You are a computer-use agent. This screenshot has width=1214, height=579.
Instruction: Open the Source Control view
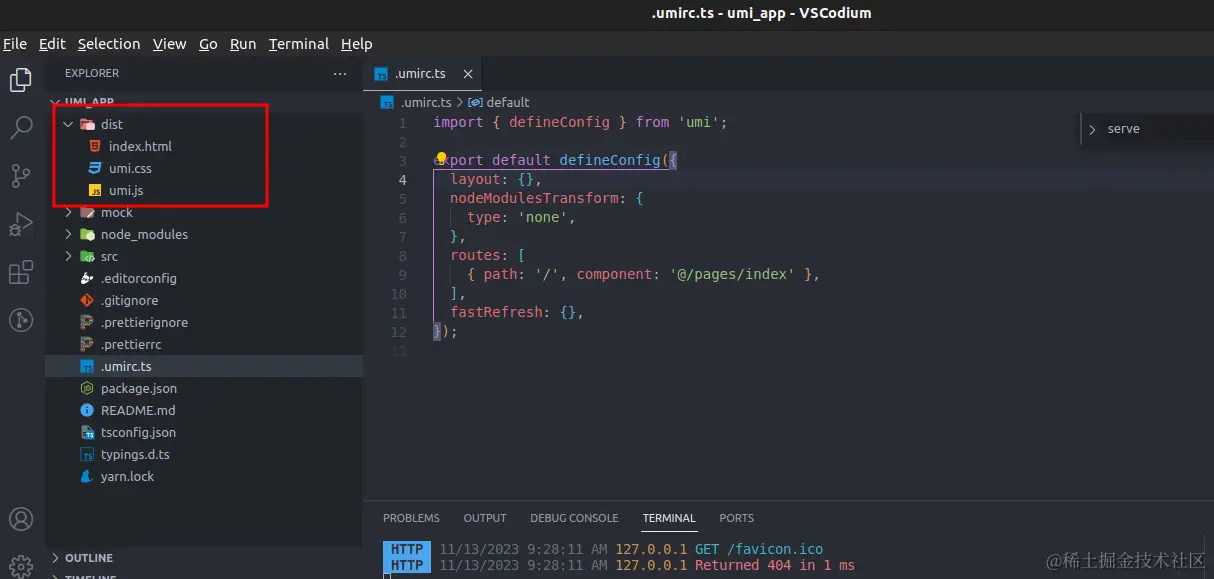point(21,176)
